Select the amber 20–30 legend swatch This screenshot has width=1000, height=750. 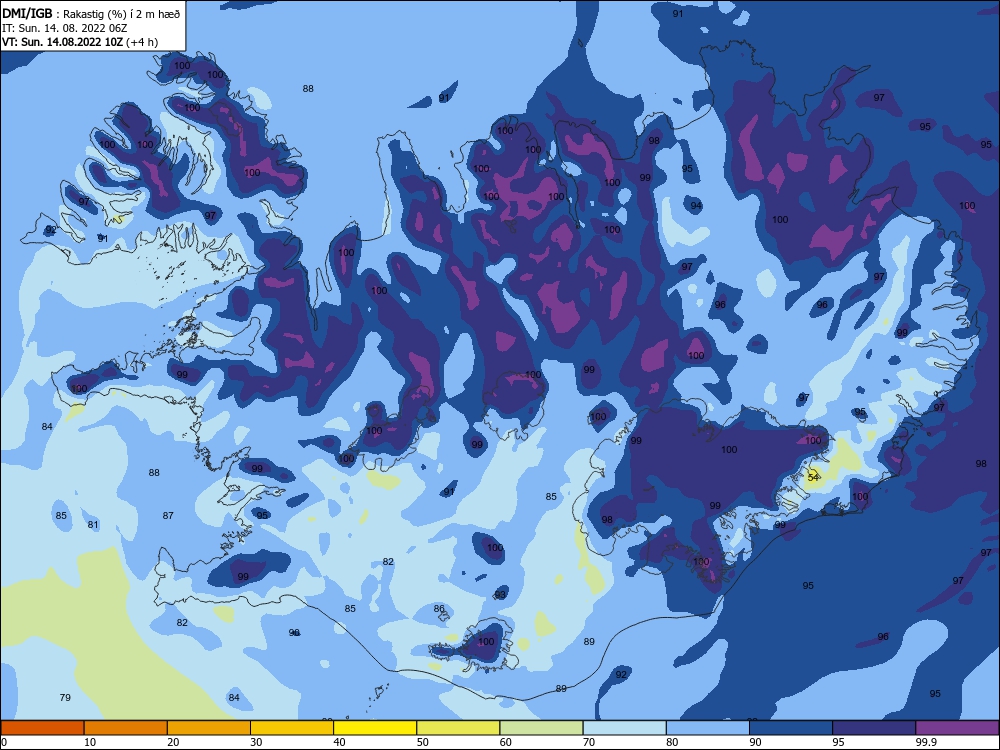coord(209,728)
